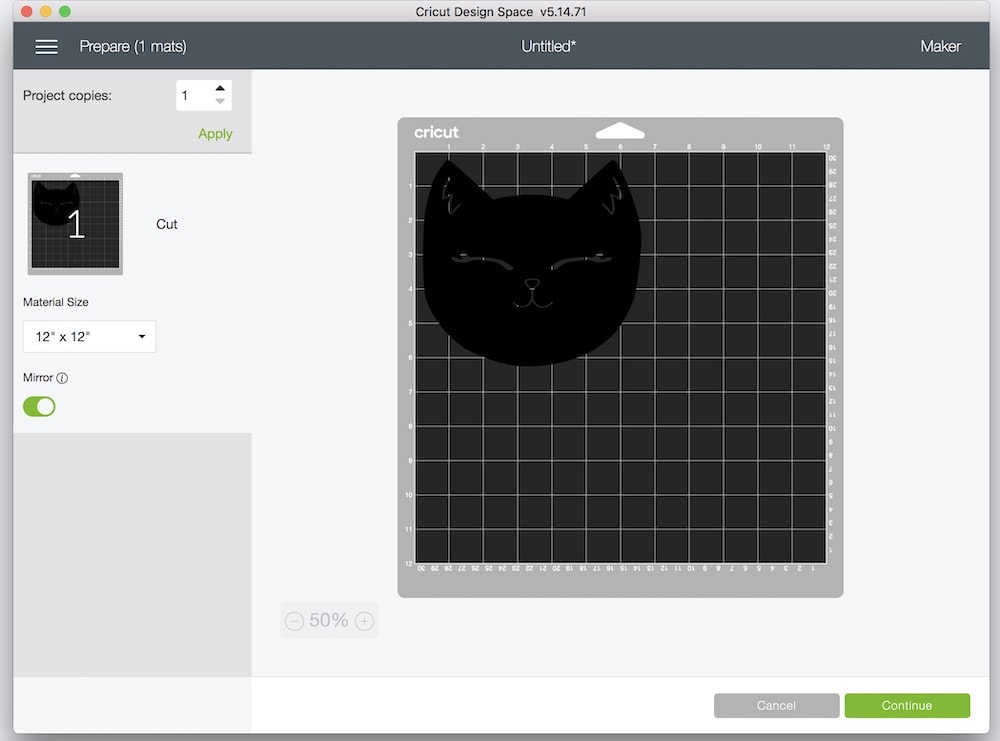The image size is (1000, 741).
Task: Zoom in the mat preview
Action: tap(364, 621)
